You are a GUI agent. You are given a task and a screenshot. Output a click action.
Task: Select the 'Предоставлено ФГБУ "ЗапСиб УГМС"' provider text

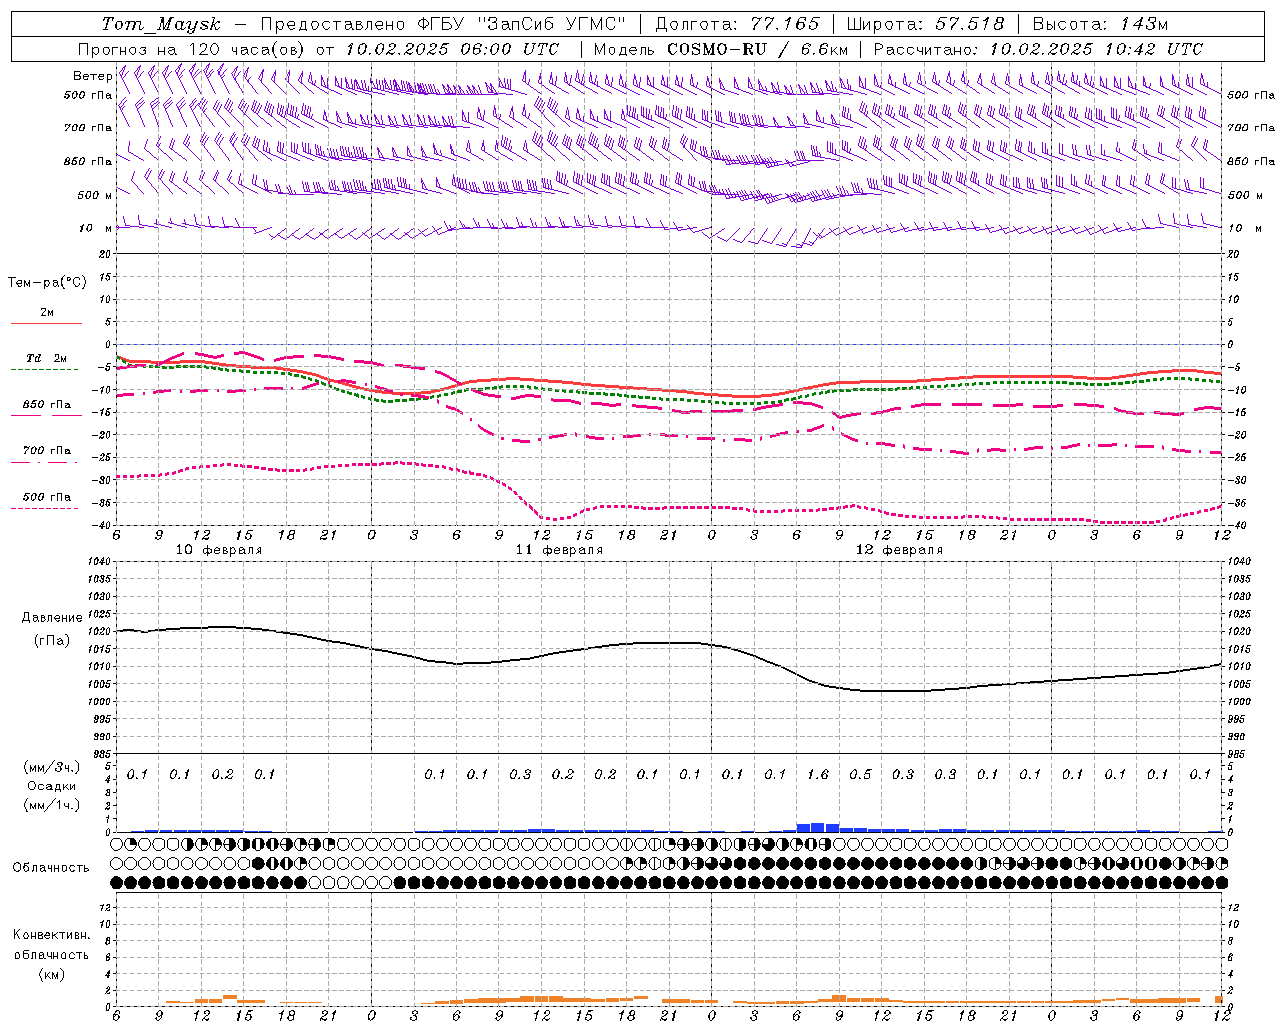(443, 24)
